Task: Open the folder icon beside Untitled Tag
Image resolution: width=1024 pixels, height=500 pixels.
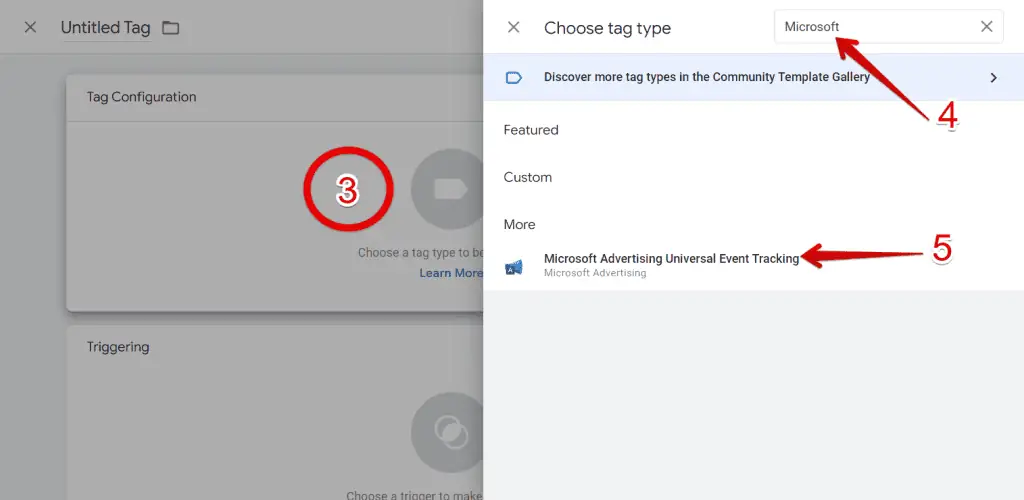Action: 170,28
